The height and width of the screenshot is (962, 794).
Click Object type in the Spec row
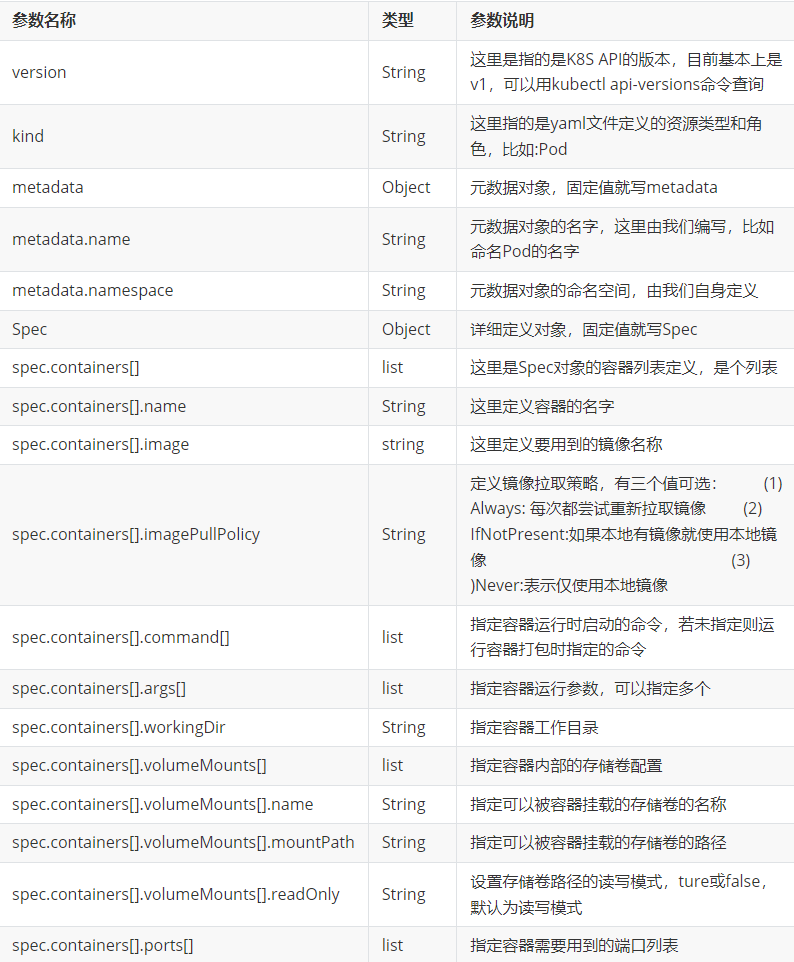pyautogui.click(x=406, y=329)
